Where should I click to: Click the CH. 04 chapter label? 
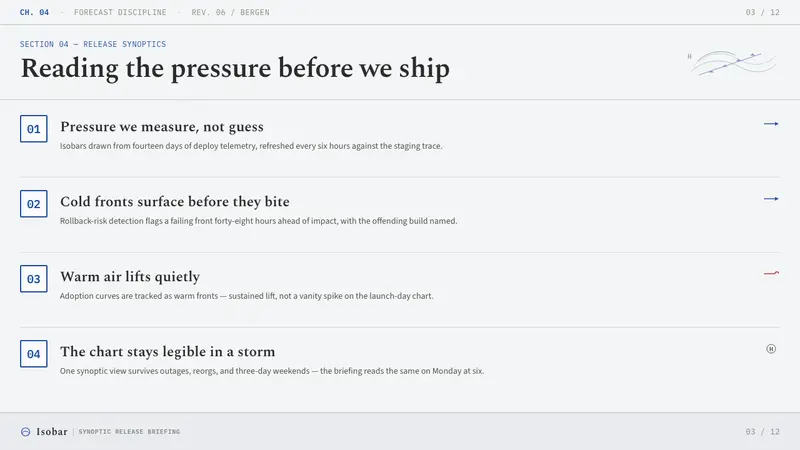coord(34,12)
